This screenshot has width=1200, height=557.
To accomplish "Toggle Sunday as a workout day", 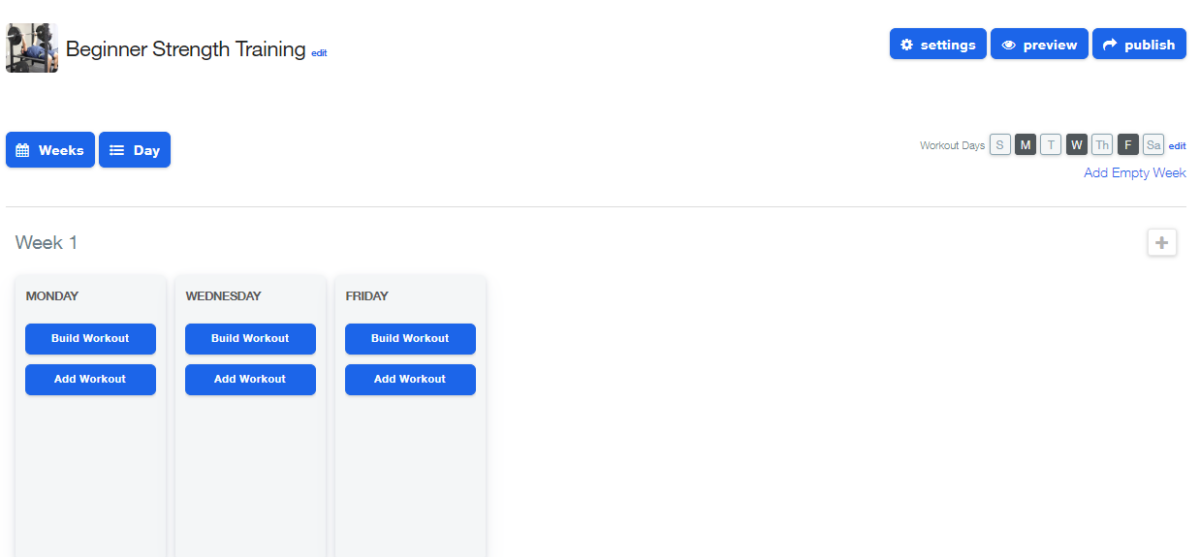I will tap(1000, 145).
